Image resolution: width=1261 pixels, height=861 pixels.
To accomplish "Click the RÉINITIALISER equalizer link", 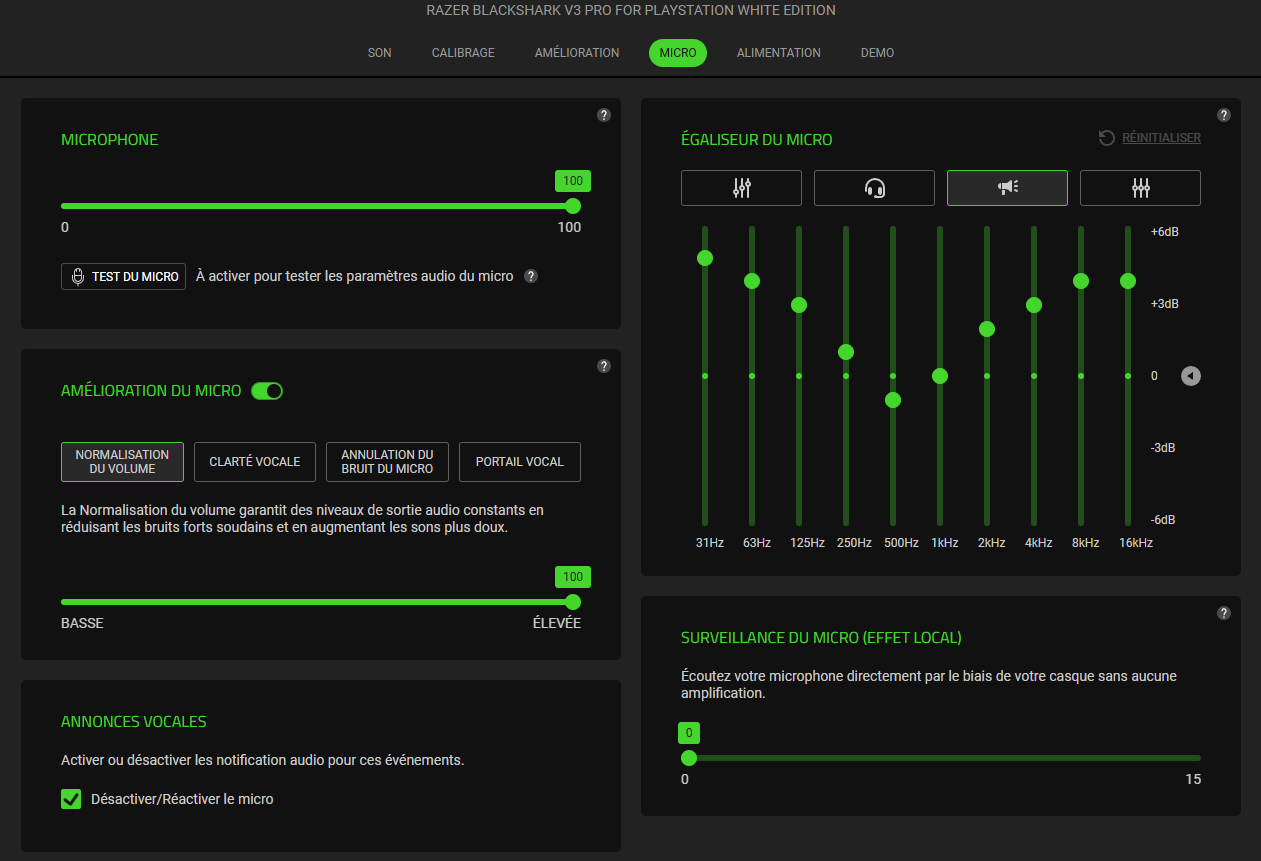I will 1150,138.
